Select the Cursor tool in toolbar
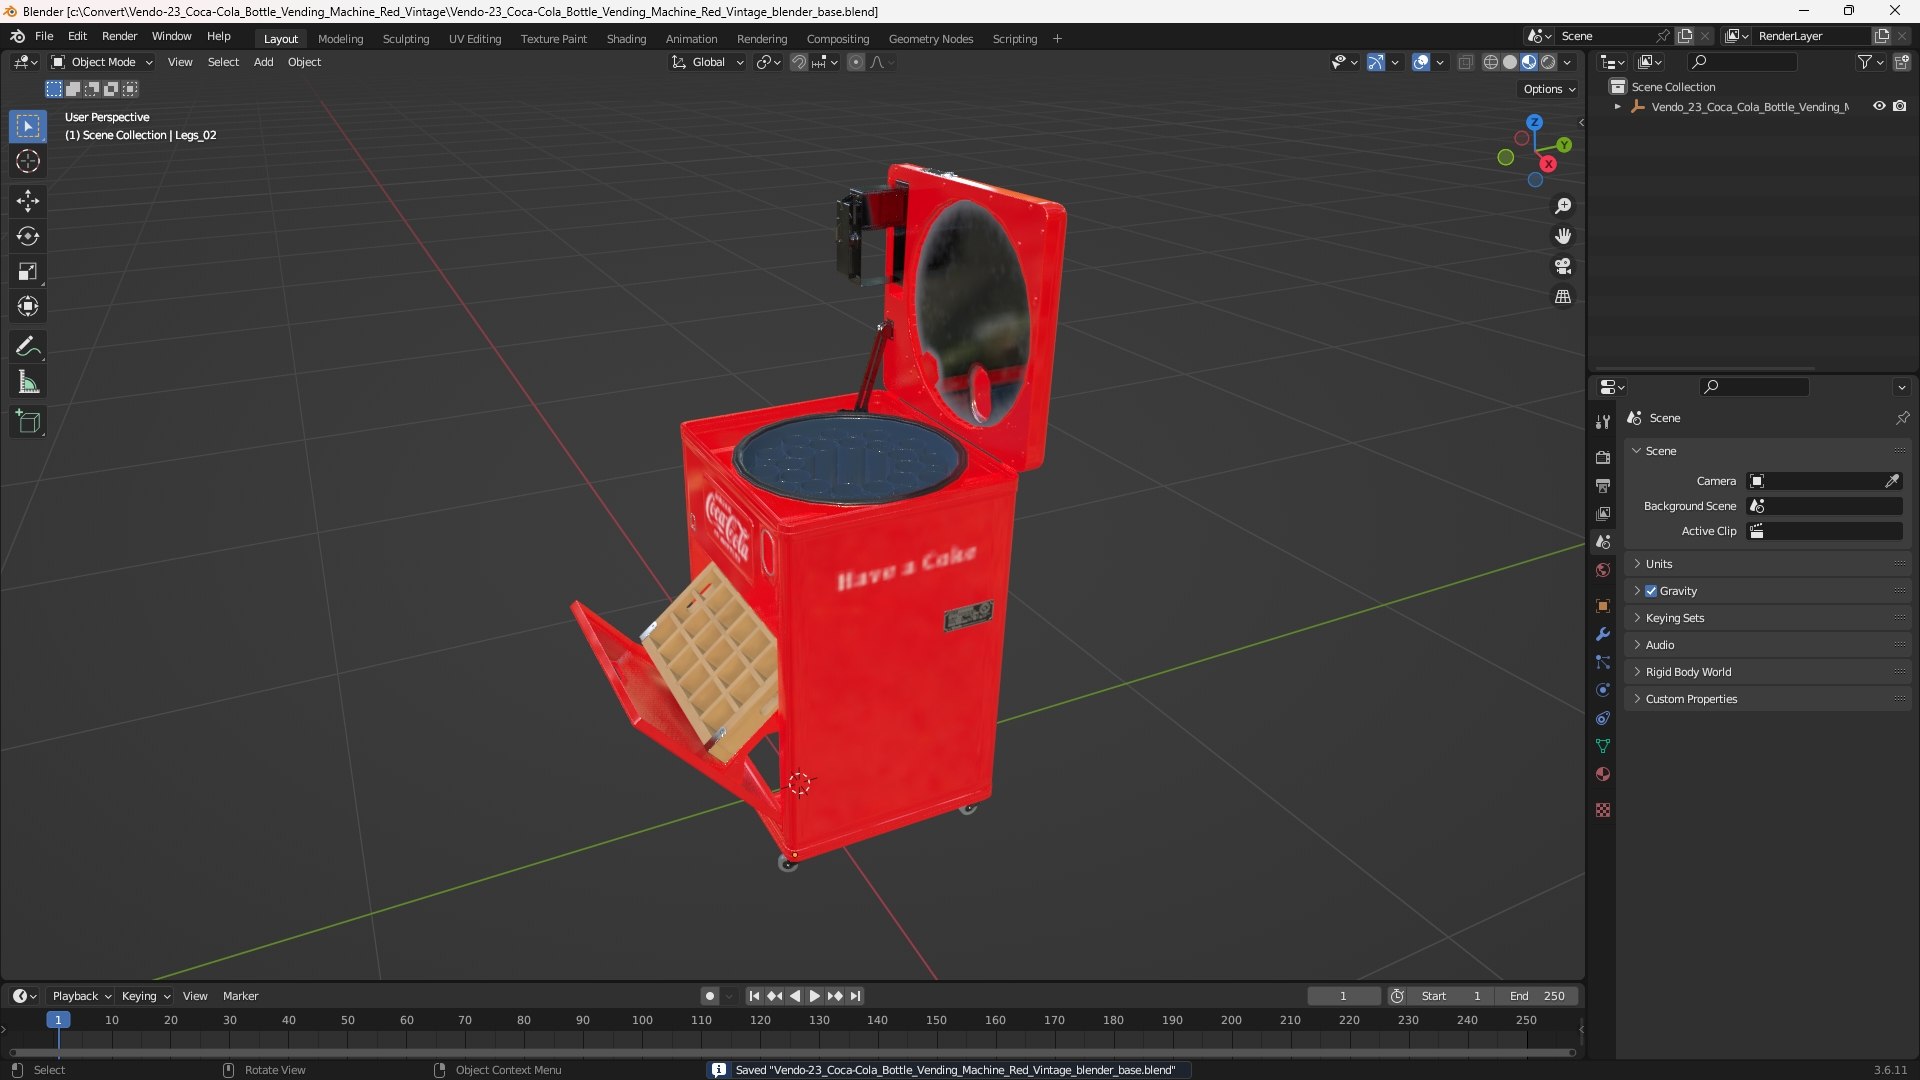The image size is (1920, 1080). (x=28, y=162)
